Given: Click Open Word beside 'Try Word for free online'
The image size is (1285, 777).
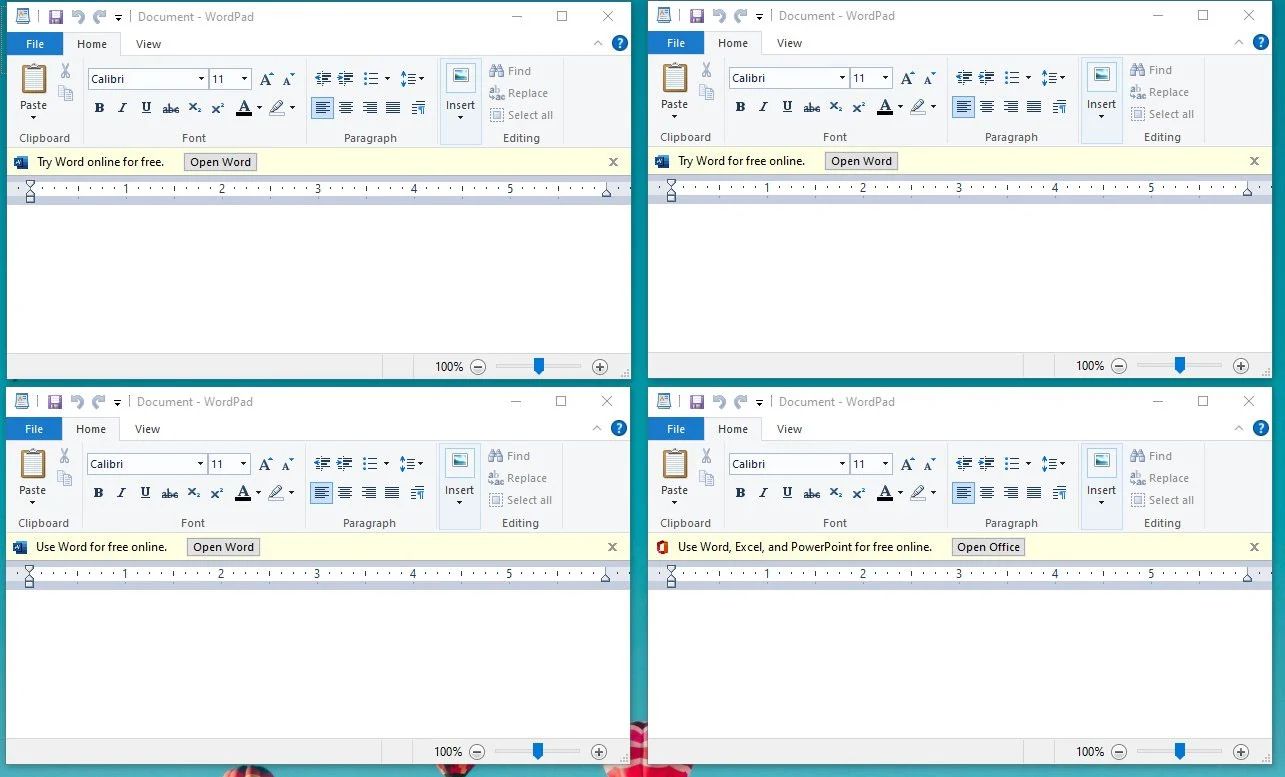Looking at the screenshot, I should tap(861, 161).
